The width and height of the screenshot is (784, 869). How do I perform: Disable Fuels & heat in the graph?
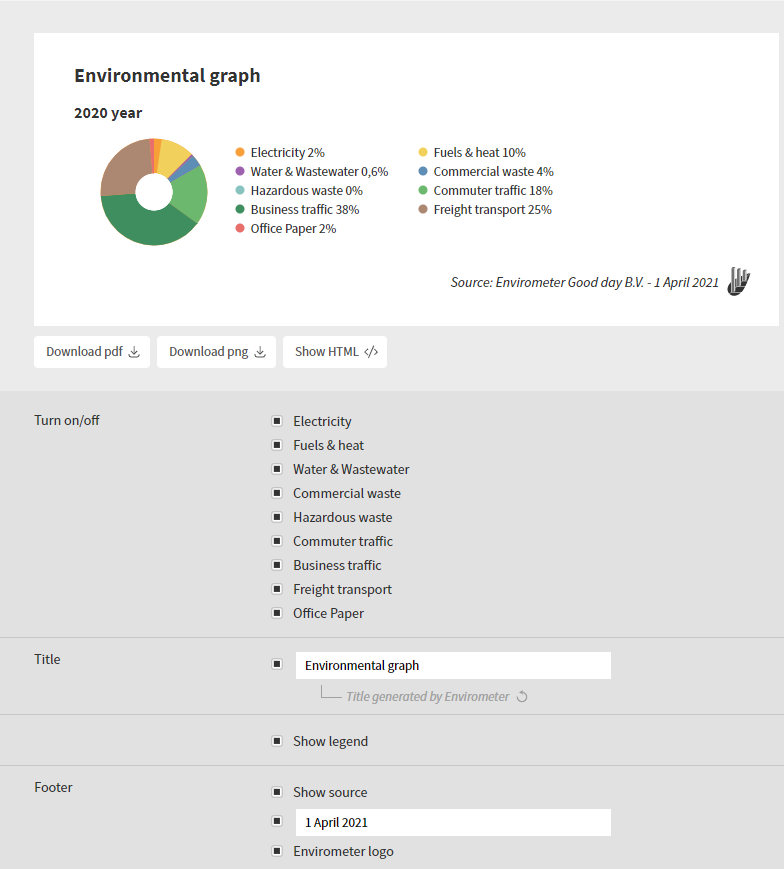coord(277,445)
